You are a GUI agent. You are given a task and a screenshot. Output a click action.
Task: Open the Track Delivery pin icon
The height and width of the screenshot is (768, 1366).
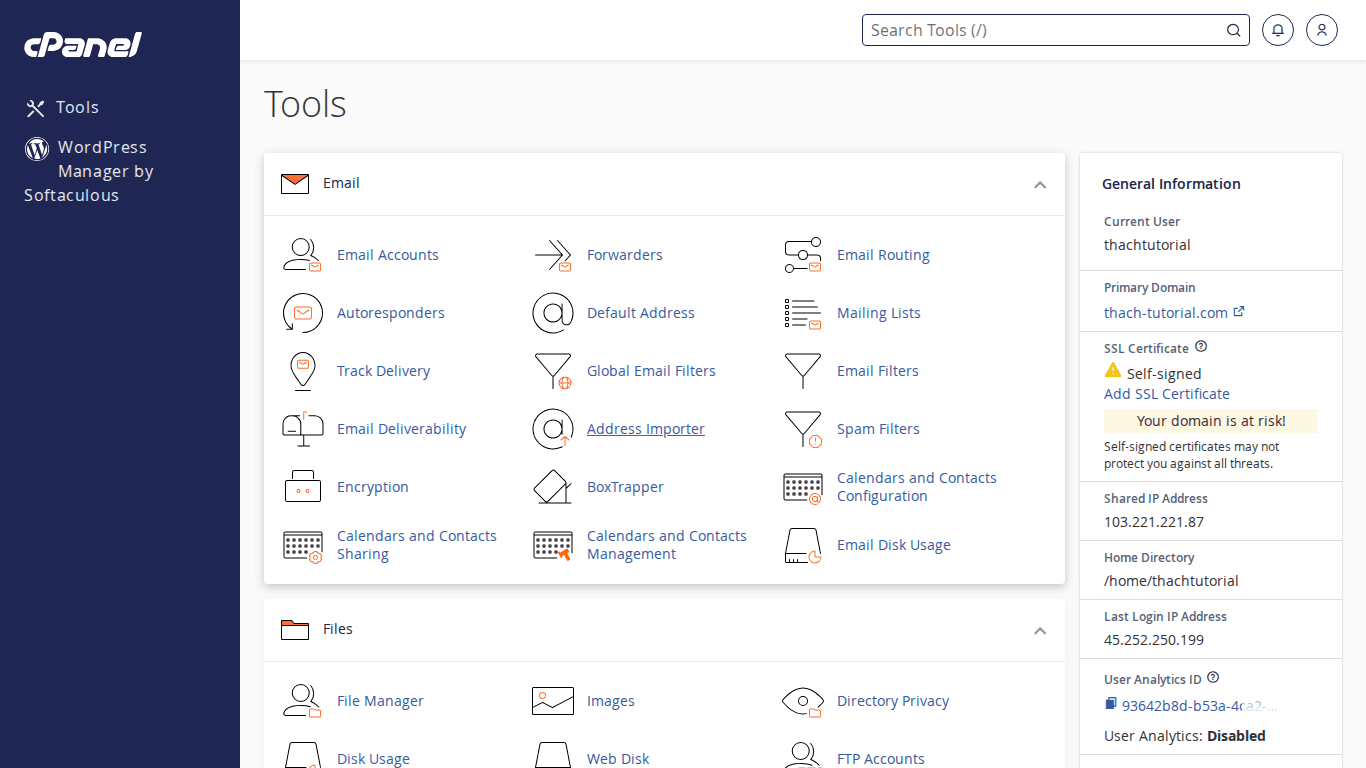click(x=302, y=371)
